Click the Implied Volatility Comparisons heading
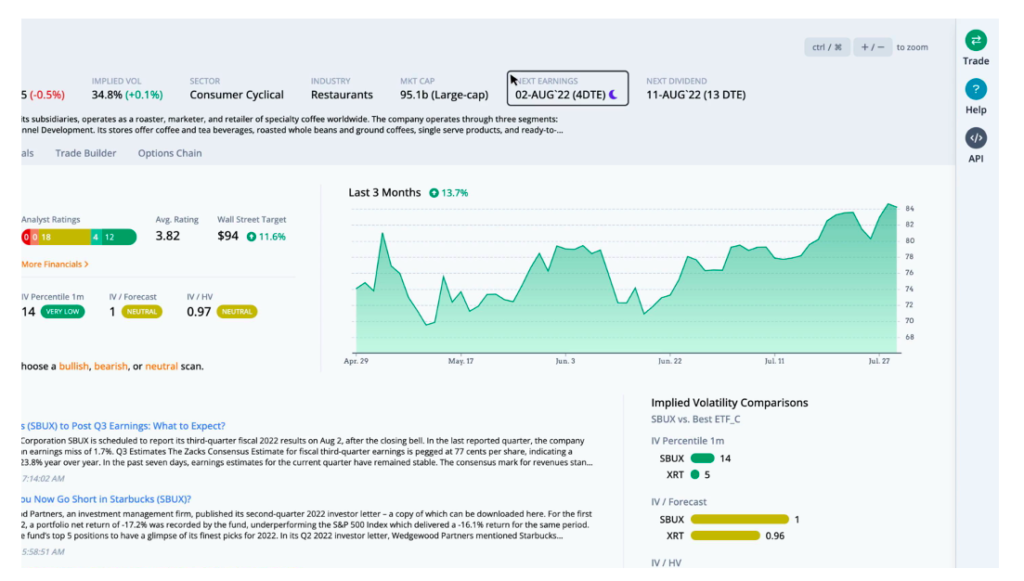The width and height of the screenshot is (1024, 581). [x=729, y=403]
